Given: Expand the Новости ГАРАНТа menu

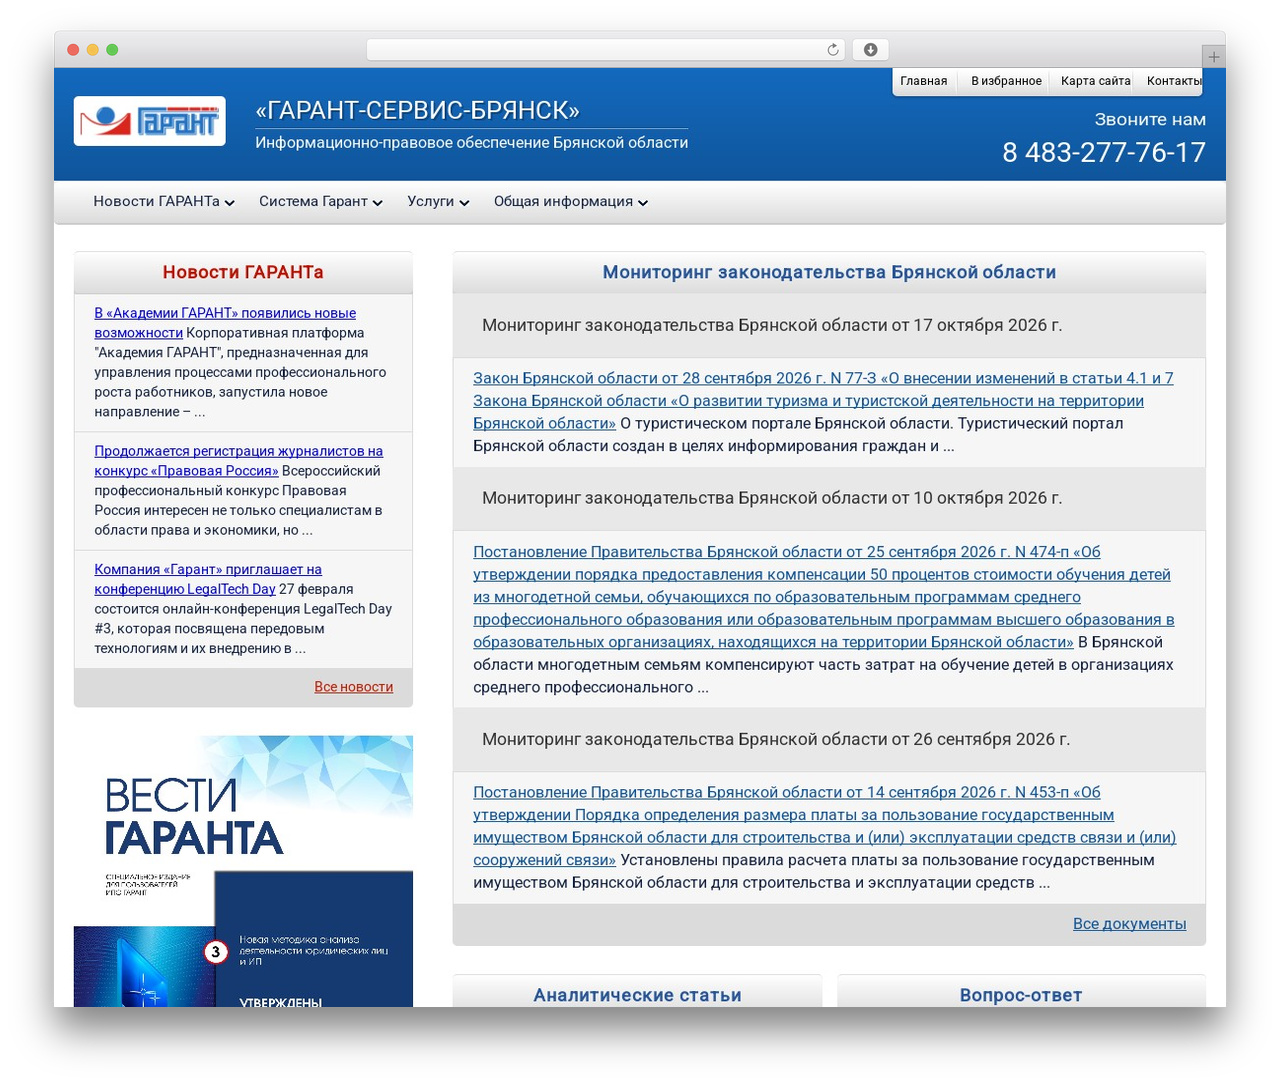Looking at the screenshot, I should point(164,202).
